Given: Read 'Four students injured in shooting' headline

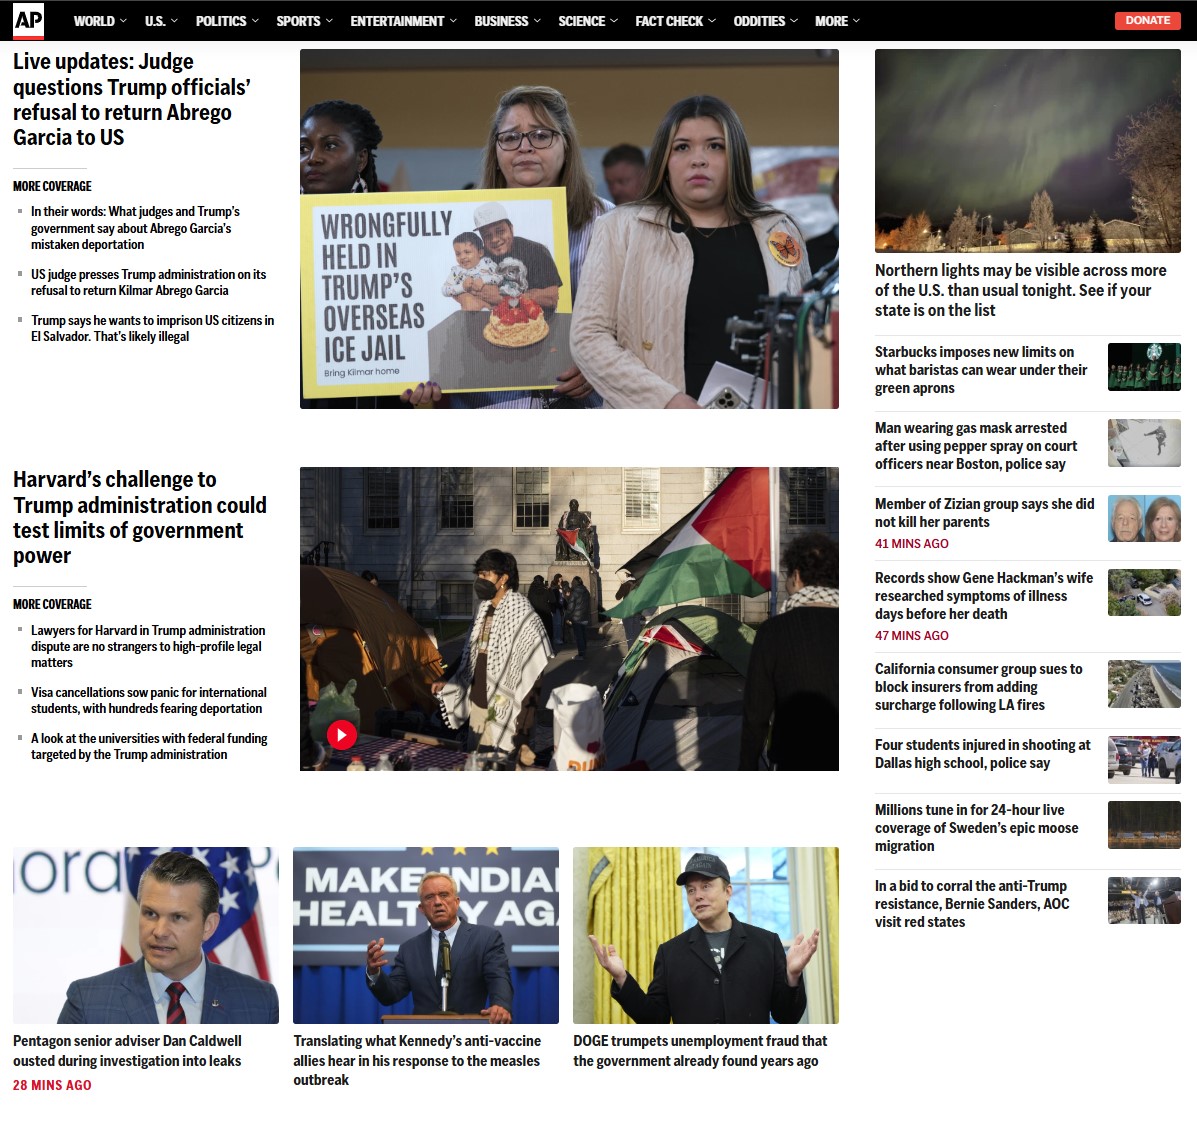Looking at the screenshot, I should 982,754.
